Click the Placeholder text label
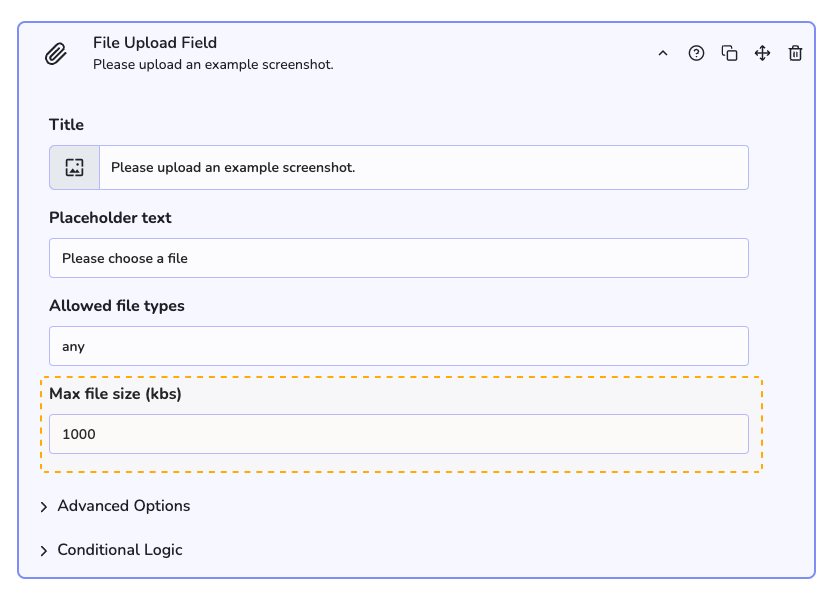Image resolution: width=836 pixels, height=599 pixels. tap(110, 218)
